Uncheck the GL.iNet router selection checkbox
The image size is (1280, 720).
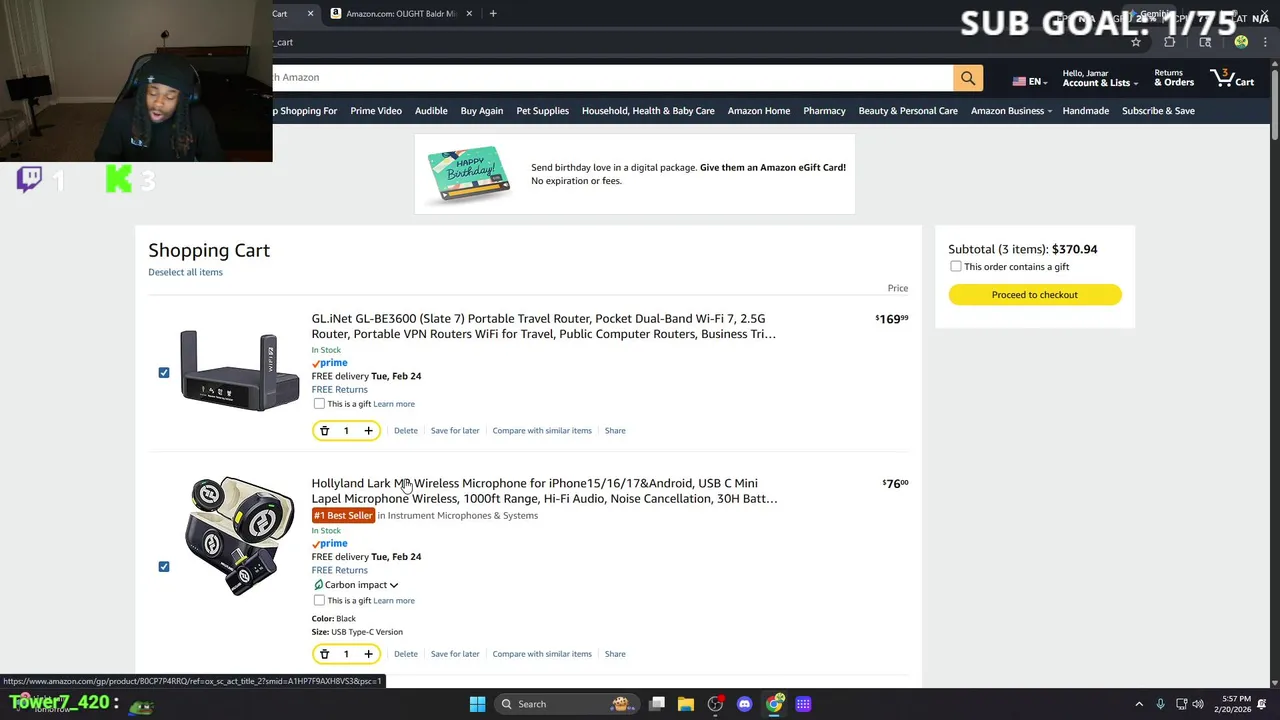click(x=164, y=373)
